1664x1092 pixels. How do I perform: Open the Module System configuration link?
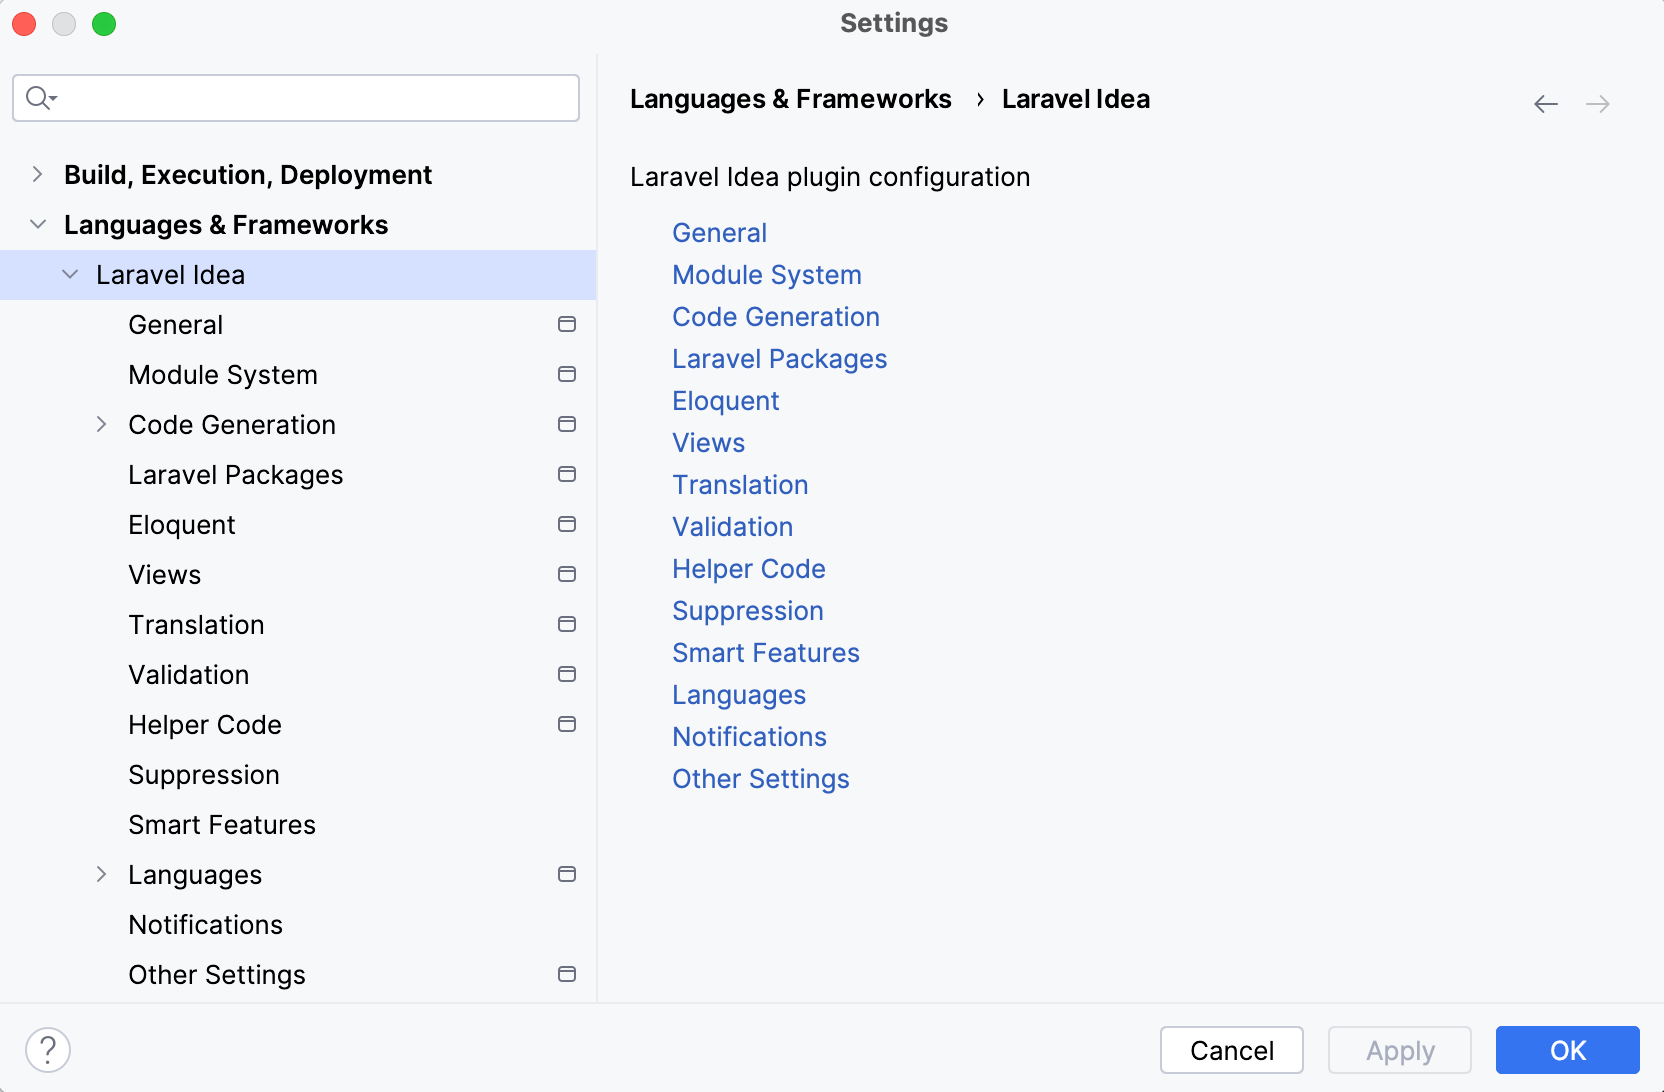tap(766, 275)
